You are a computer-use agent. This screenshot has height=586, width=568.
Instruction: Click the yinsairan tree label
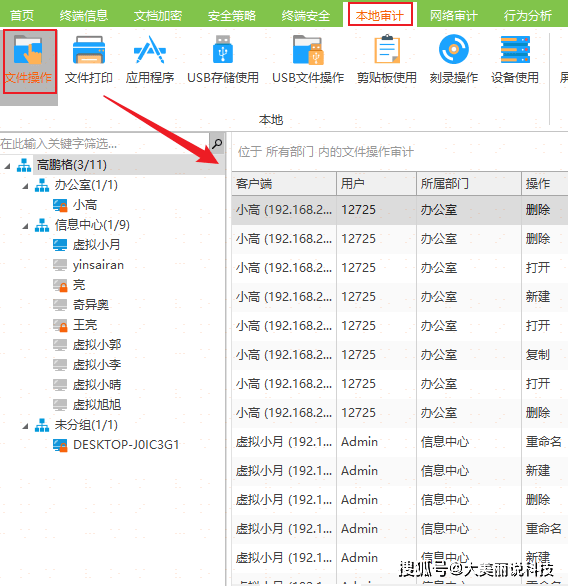pyautogui.click(x=98, y=265)
